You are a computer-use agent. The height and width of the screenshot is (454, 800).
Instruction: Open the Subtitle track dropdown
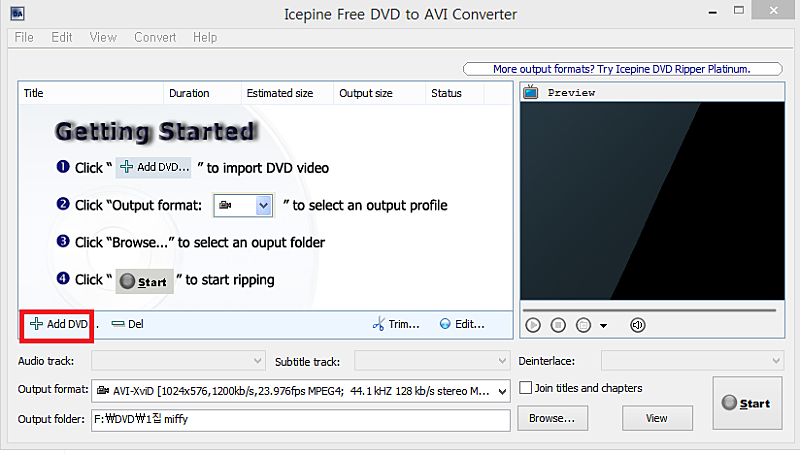432,361
